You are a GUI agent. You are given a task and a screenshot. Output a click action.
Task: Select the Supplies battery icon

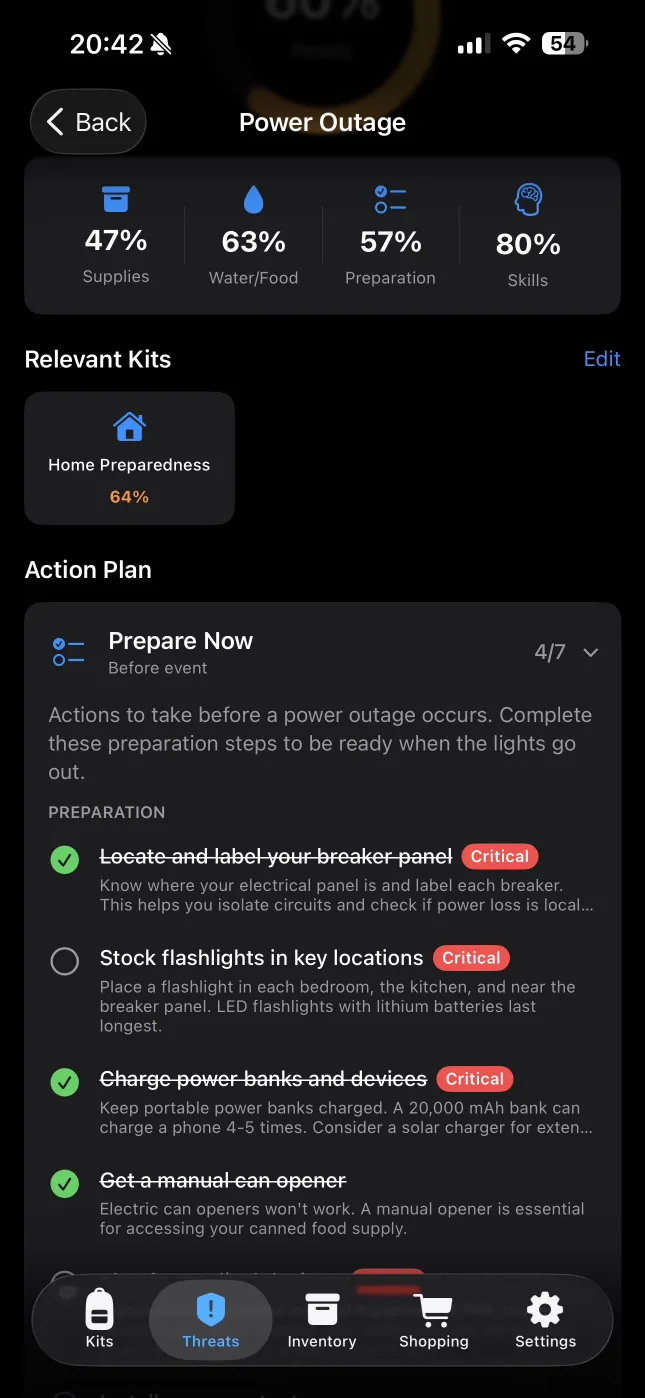tap(116, 198)
